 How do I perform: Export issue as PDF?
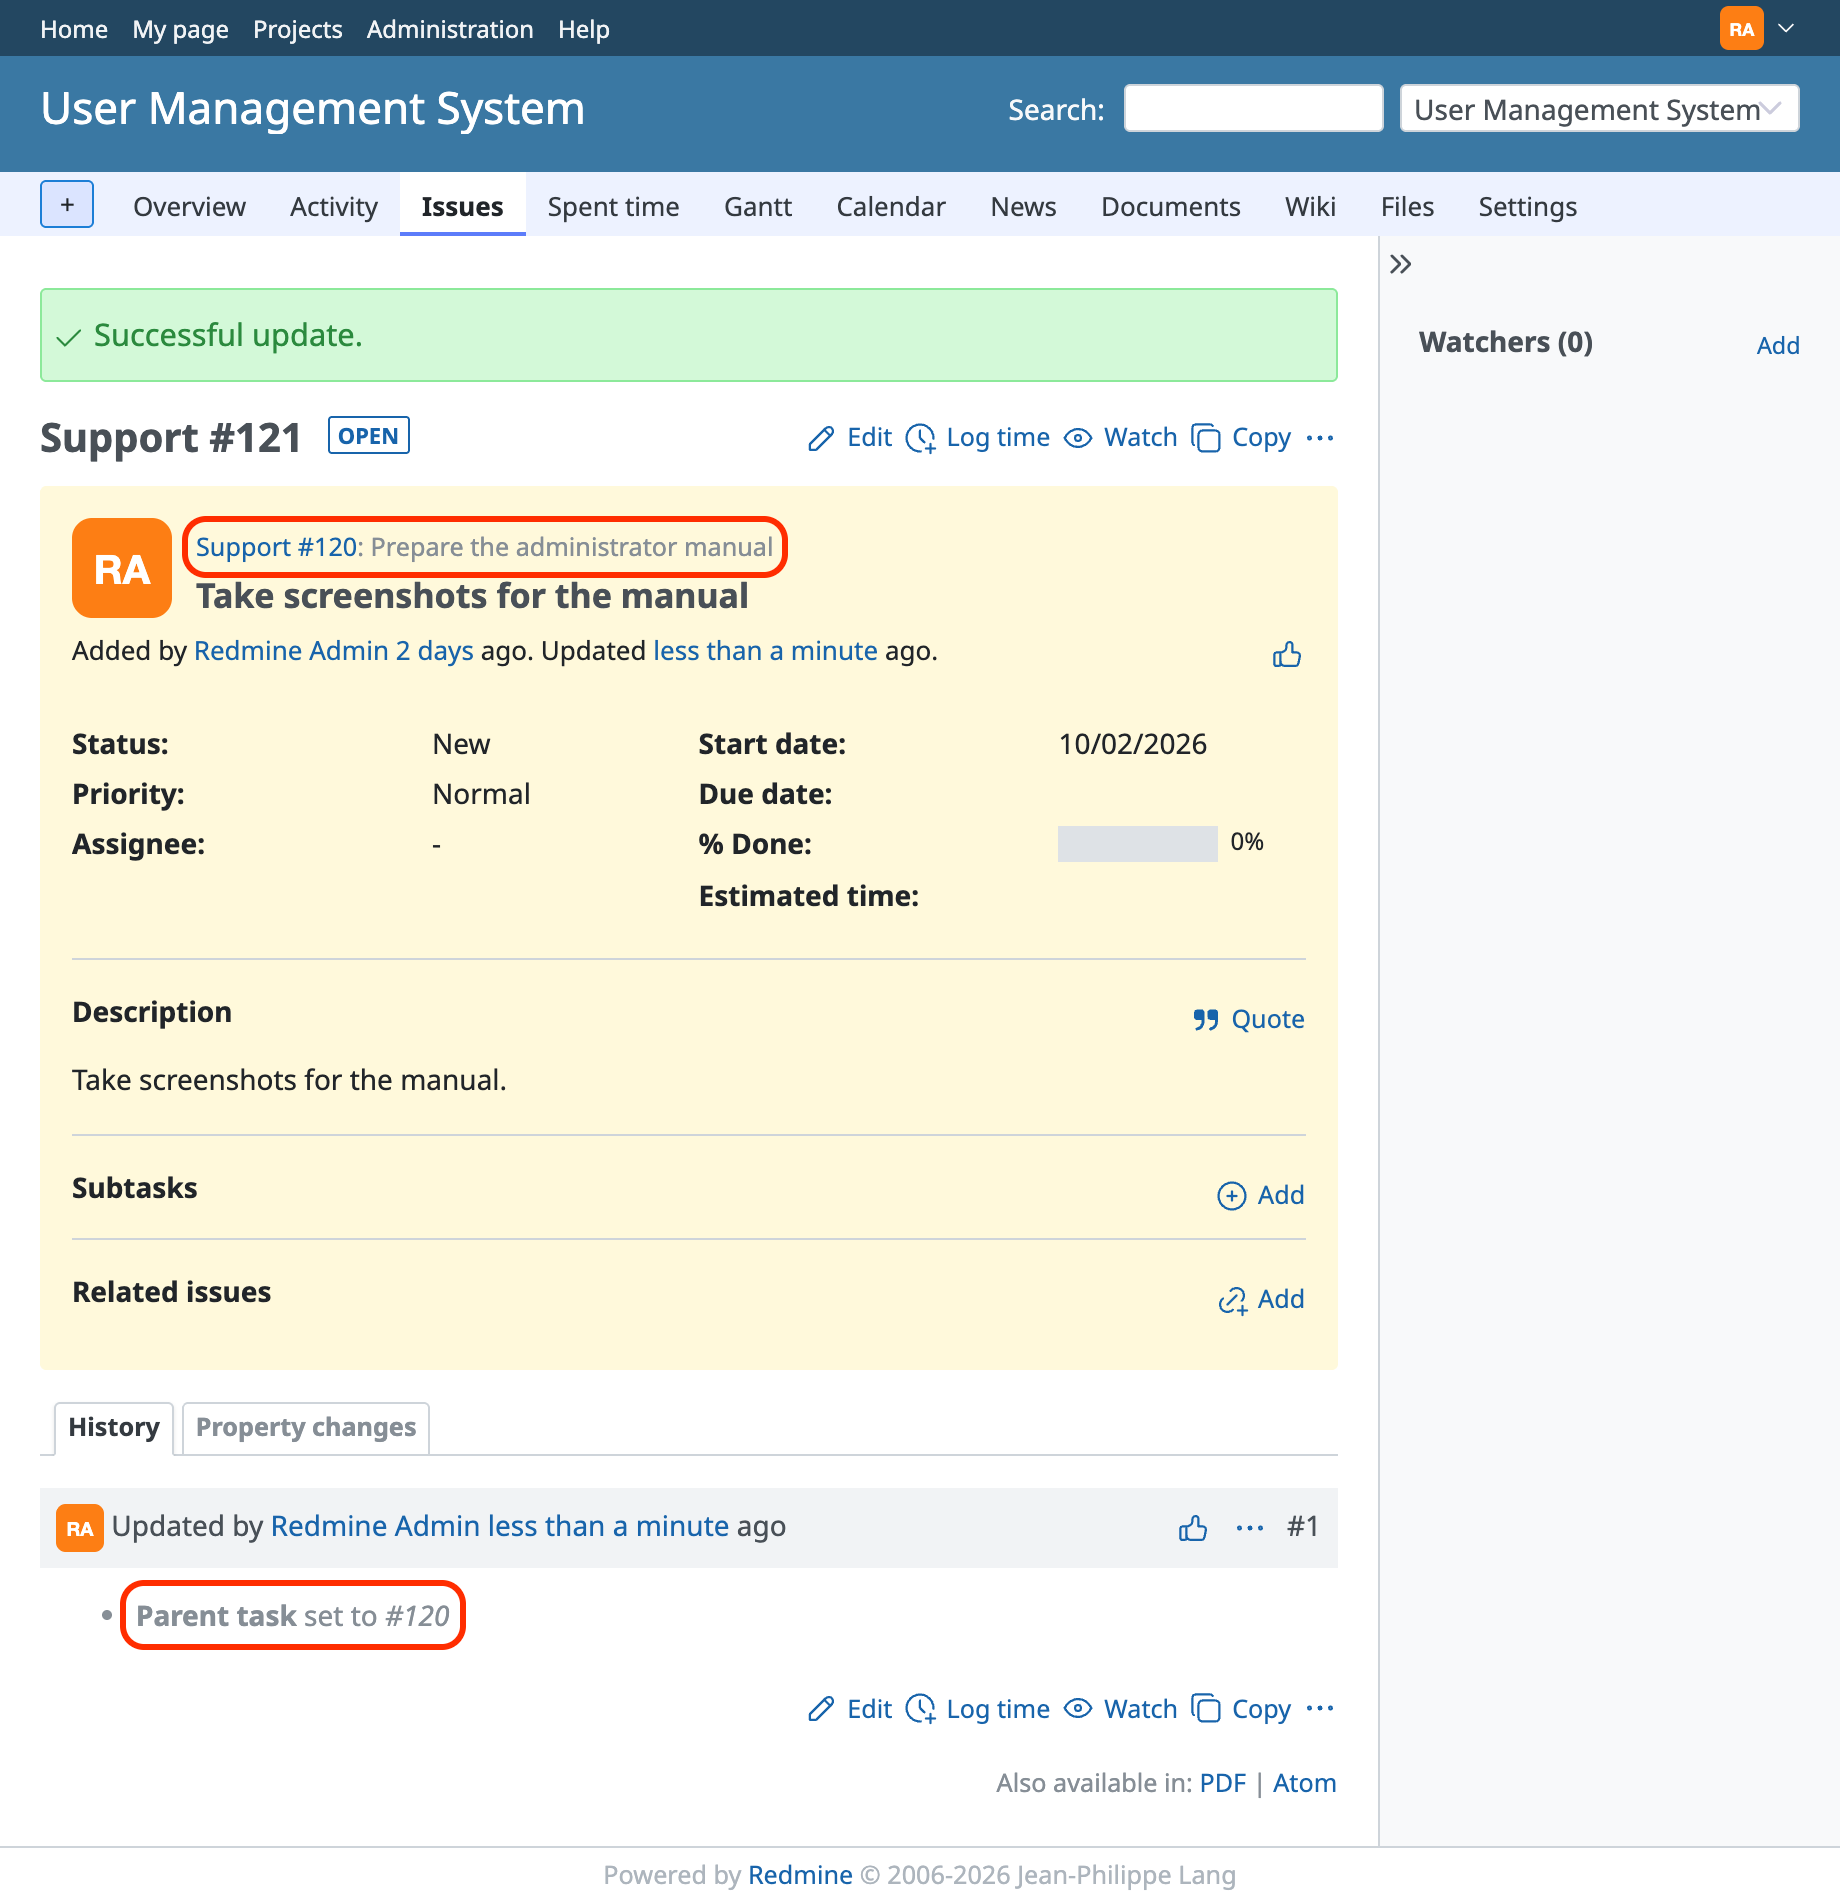[x=1223, y=1783]
